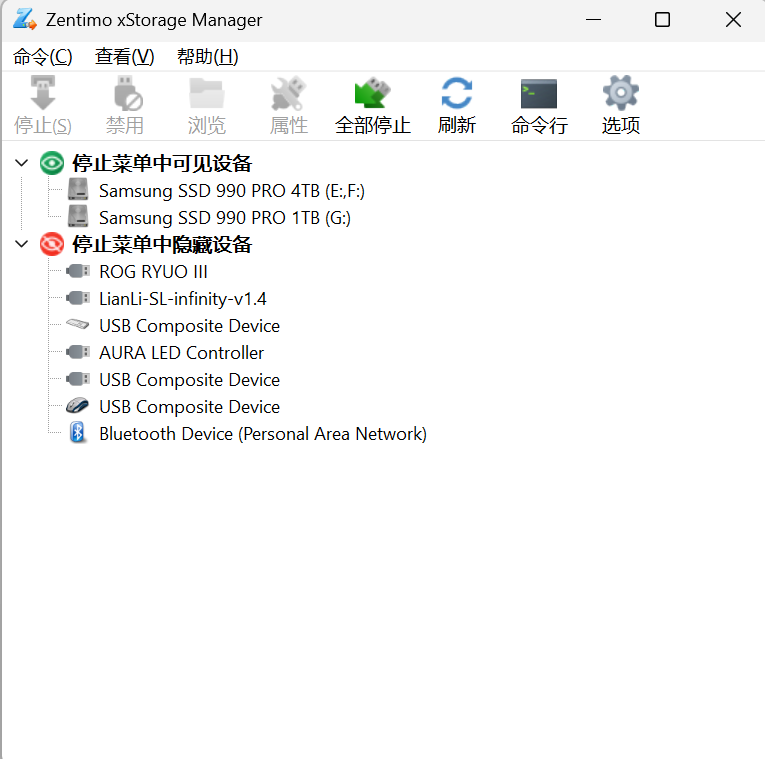Open the 命令(C) menu
The image size is (765, 759).
coord(42,57)
